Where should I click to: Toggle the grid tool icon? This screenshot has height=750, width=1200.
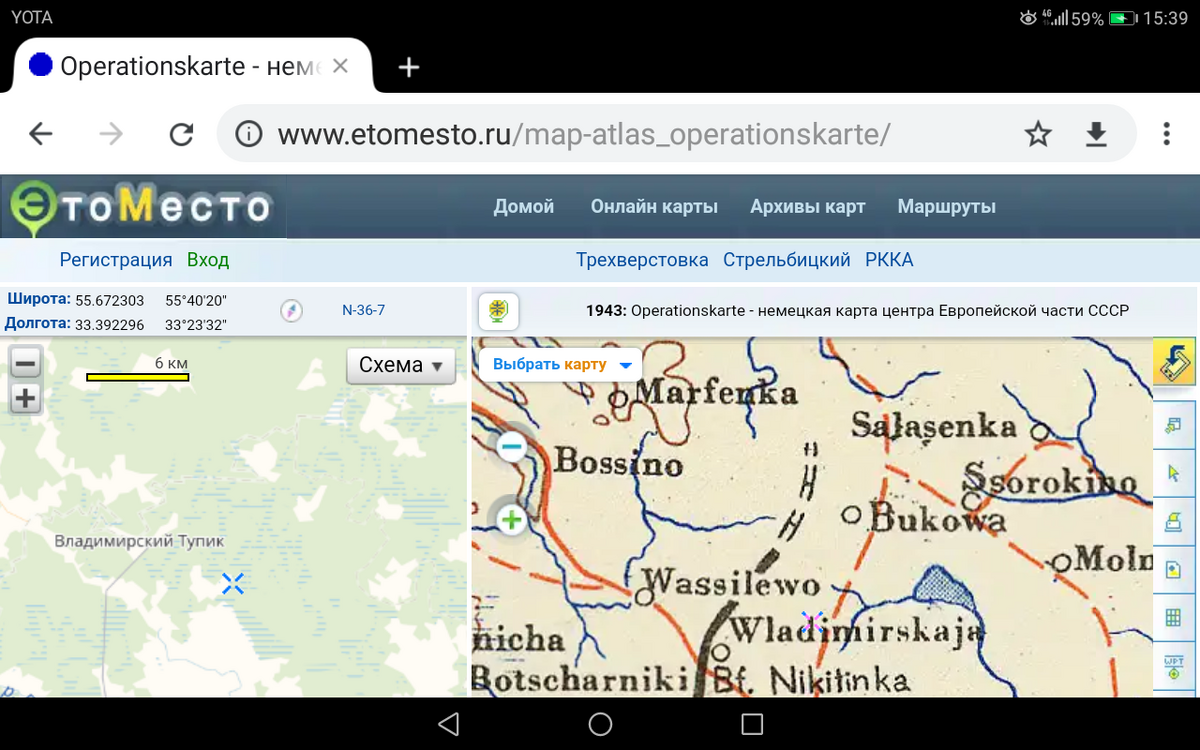pos(1174,619)
